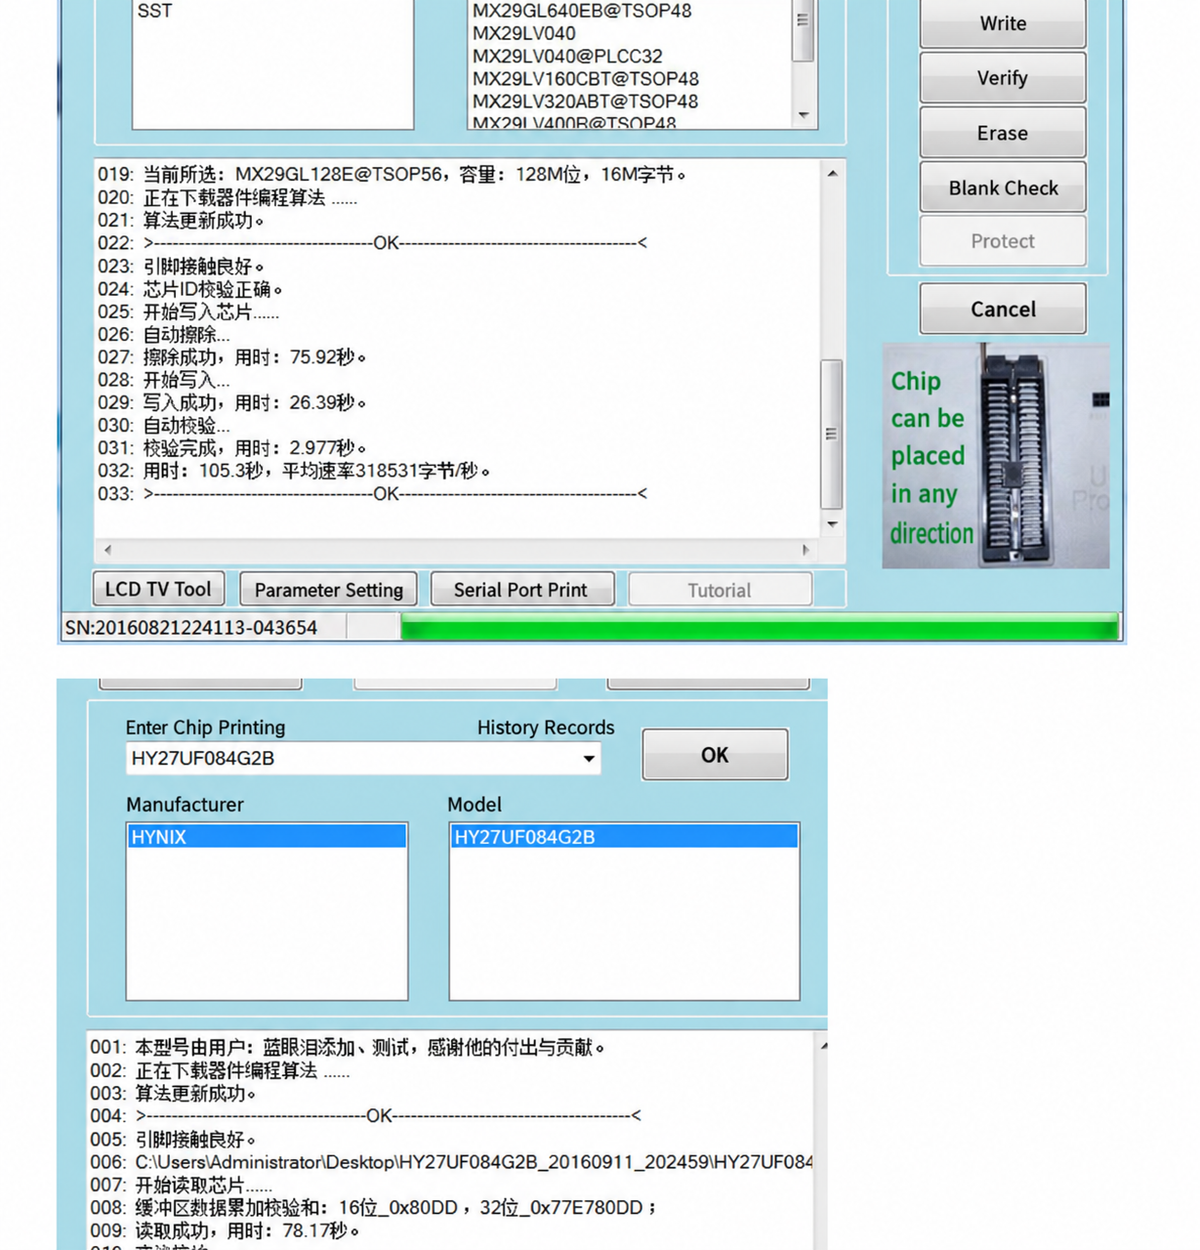Viewport: 1200px width, 1250px height.
Task: Cancel the current operation
Action: [x=1002, y=309]
